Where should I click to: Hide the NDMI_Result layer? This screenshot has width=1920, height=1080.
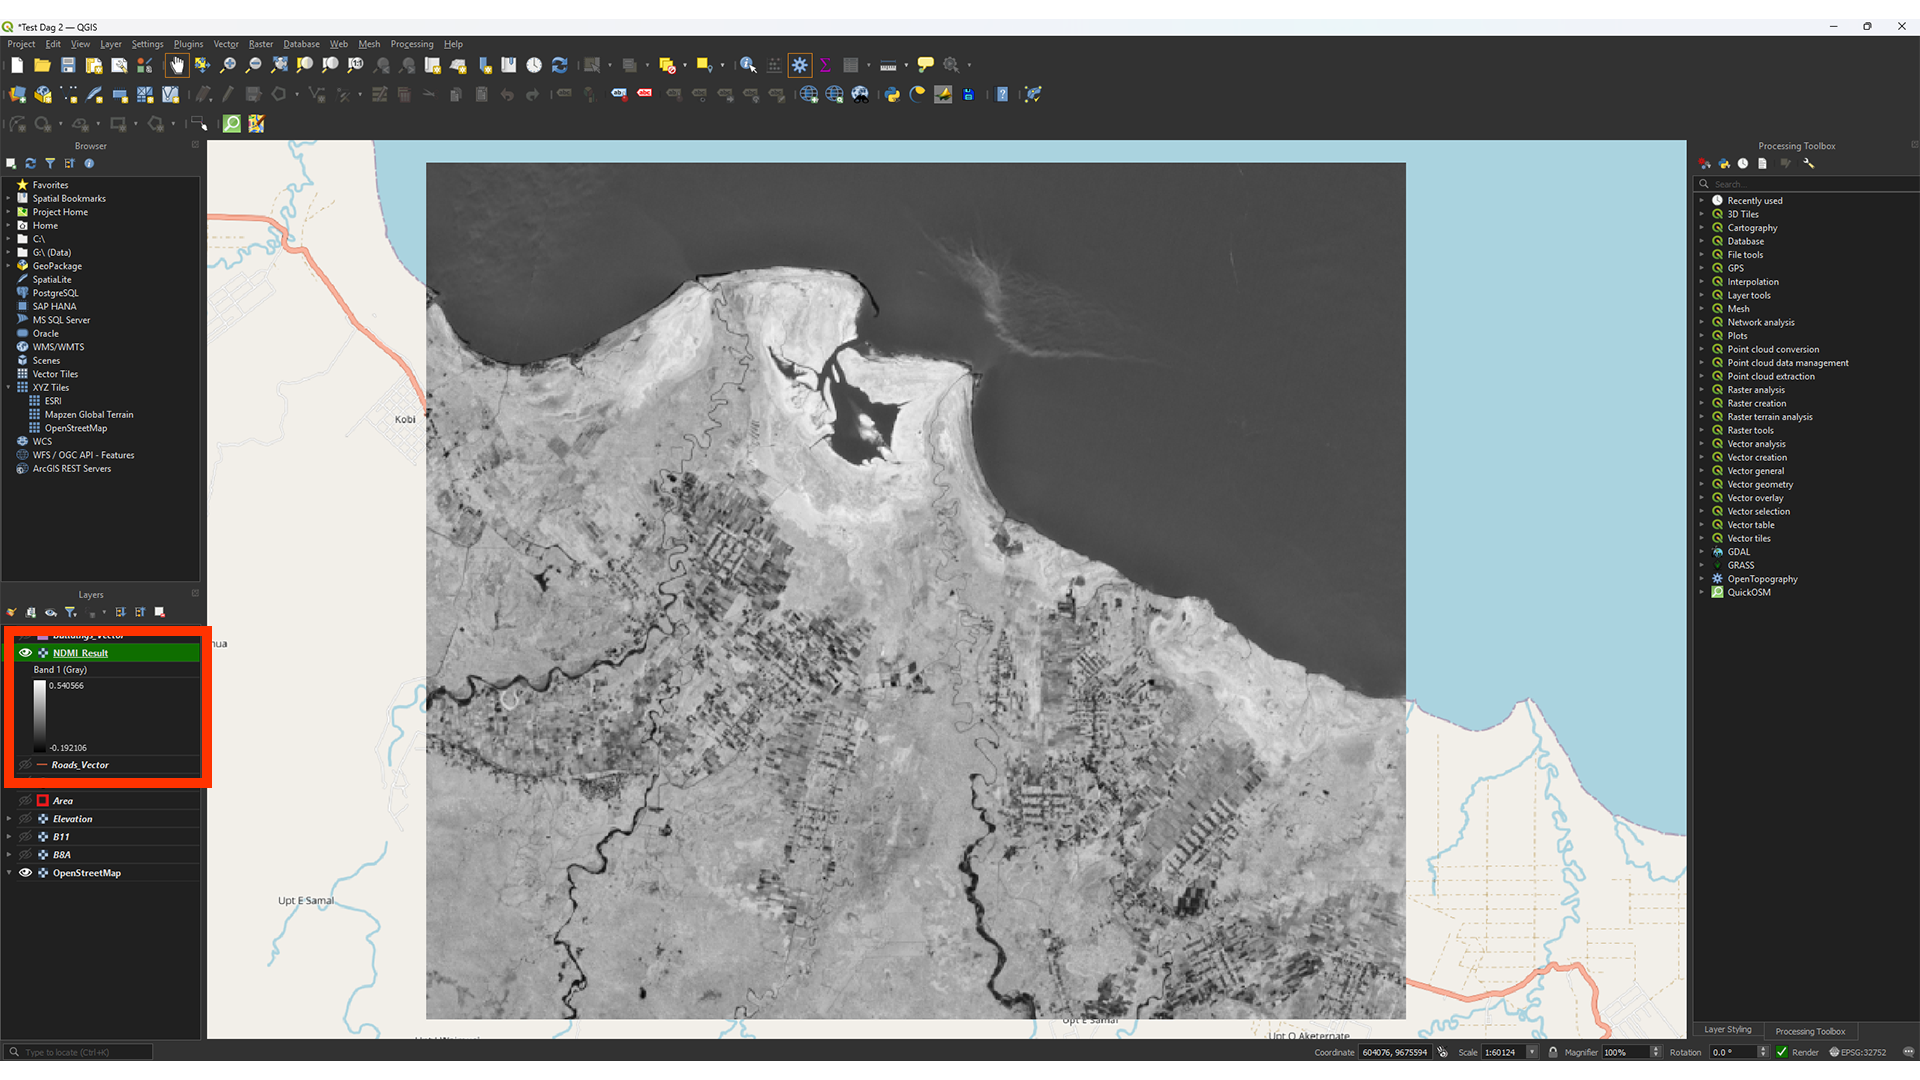tap(26, 653)
